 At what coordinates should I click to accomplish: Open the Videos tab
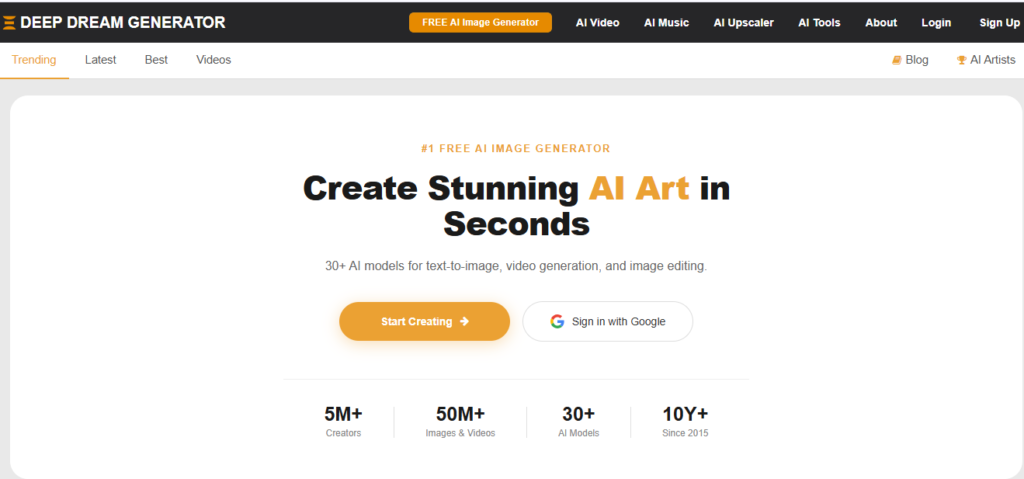(214, 60)
